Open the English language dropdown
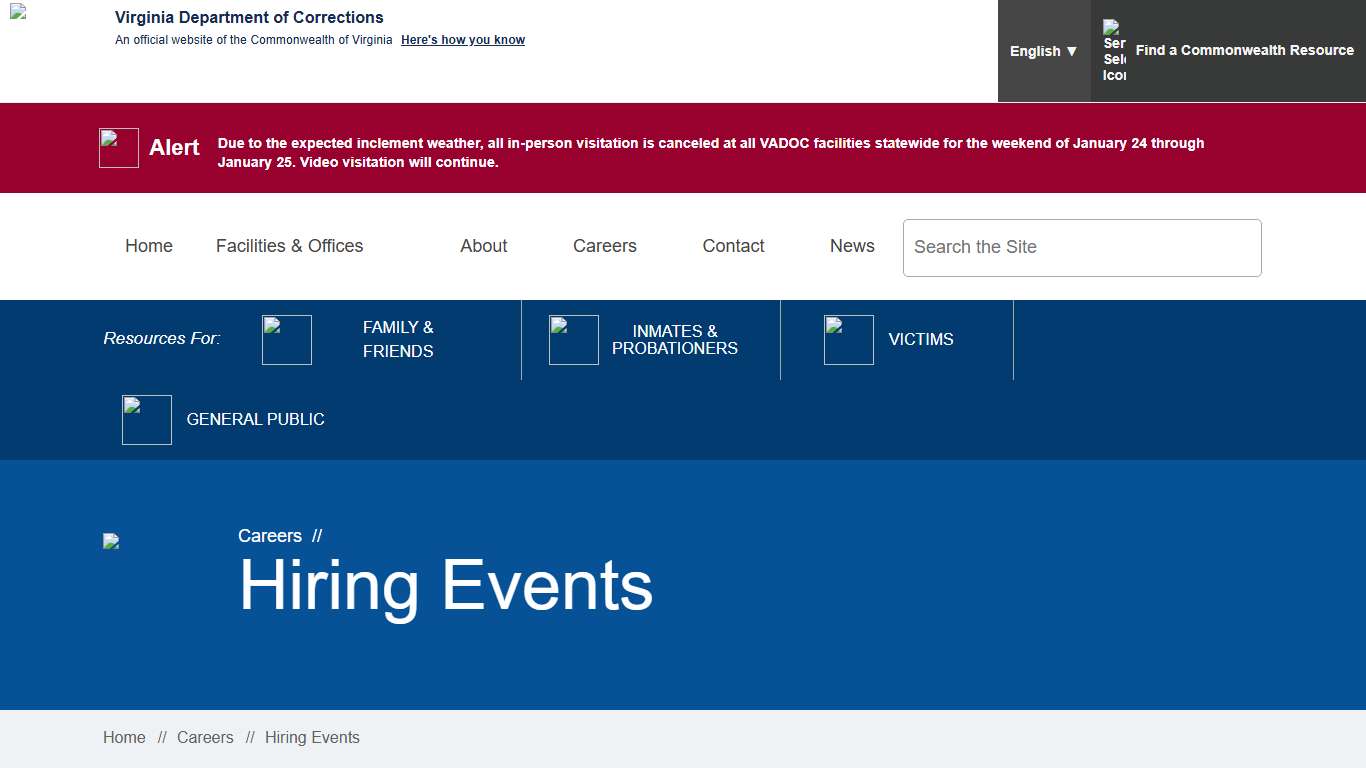1366x768 pixels. 1043,50
